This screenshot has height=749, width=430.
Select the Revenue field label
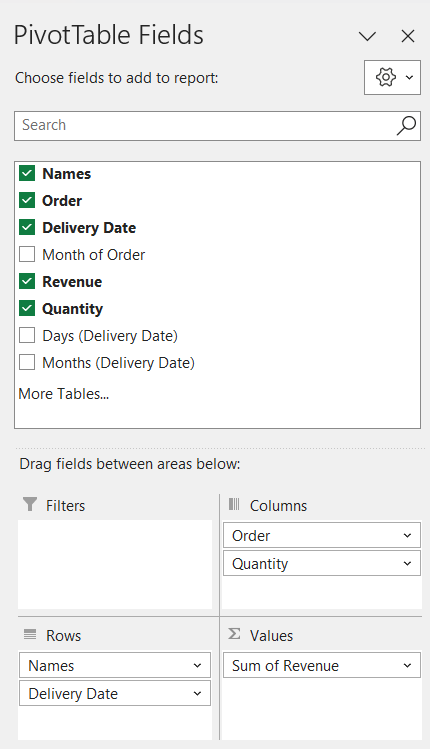point(72,282)
